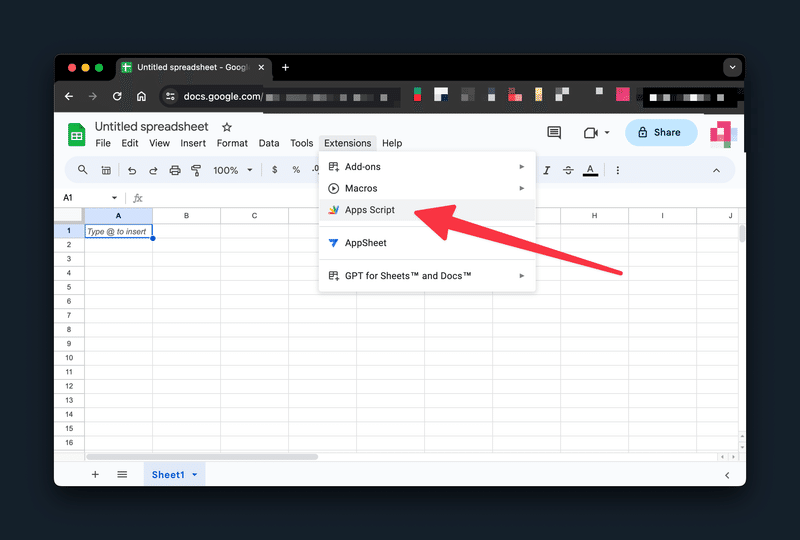Click the docs.google.com address bar
Image resolution: width=800 pixels, height=540 pixels.
pyautogui.click(x=278, y=96)
